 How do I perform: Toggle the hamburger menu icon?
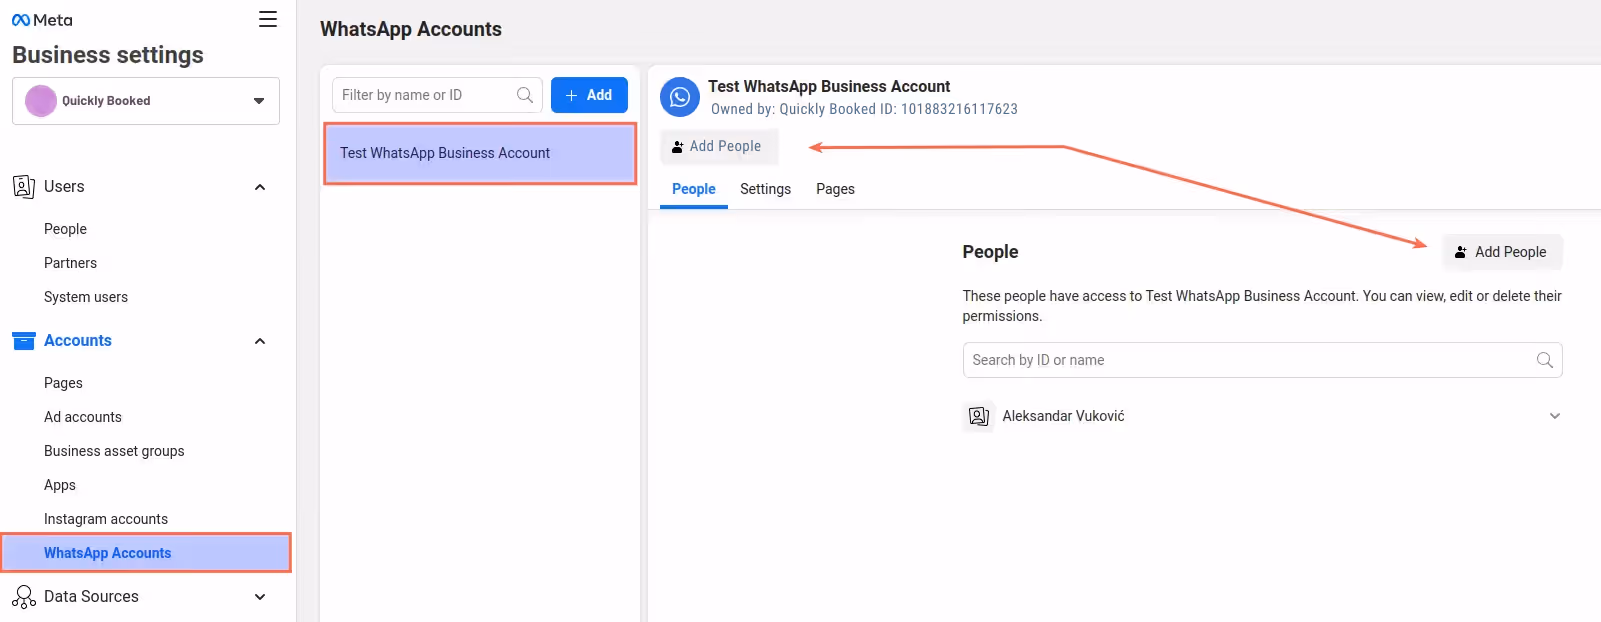coord(268,19)
